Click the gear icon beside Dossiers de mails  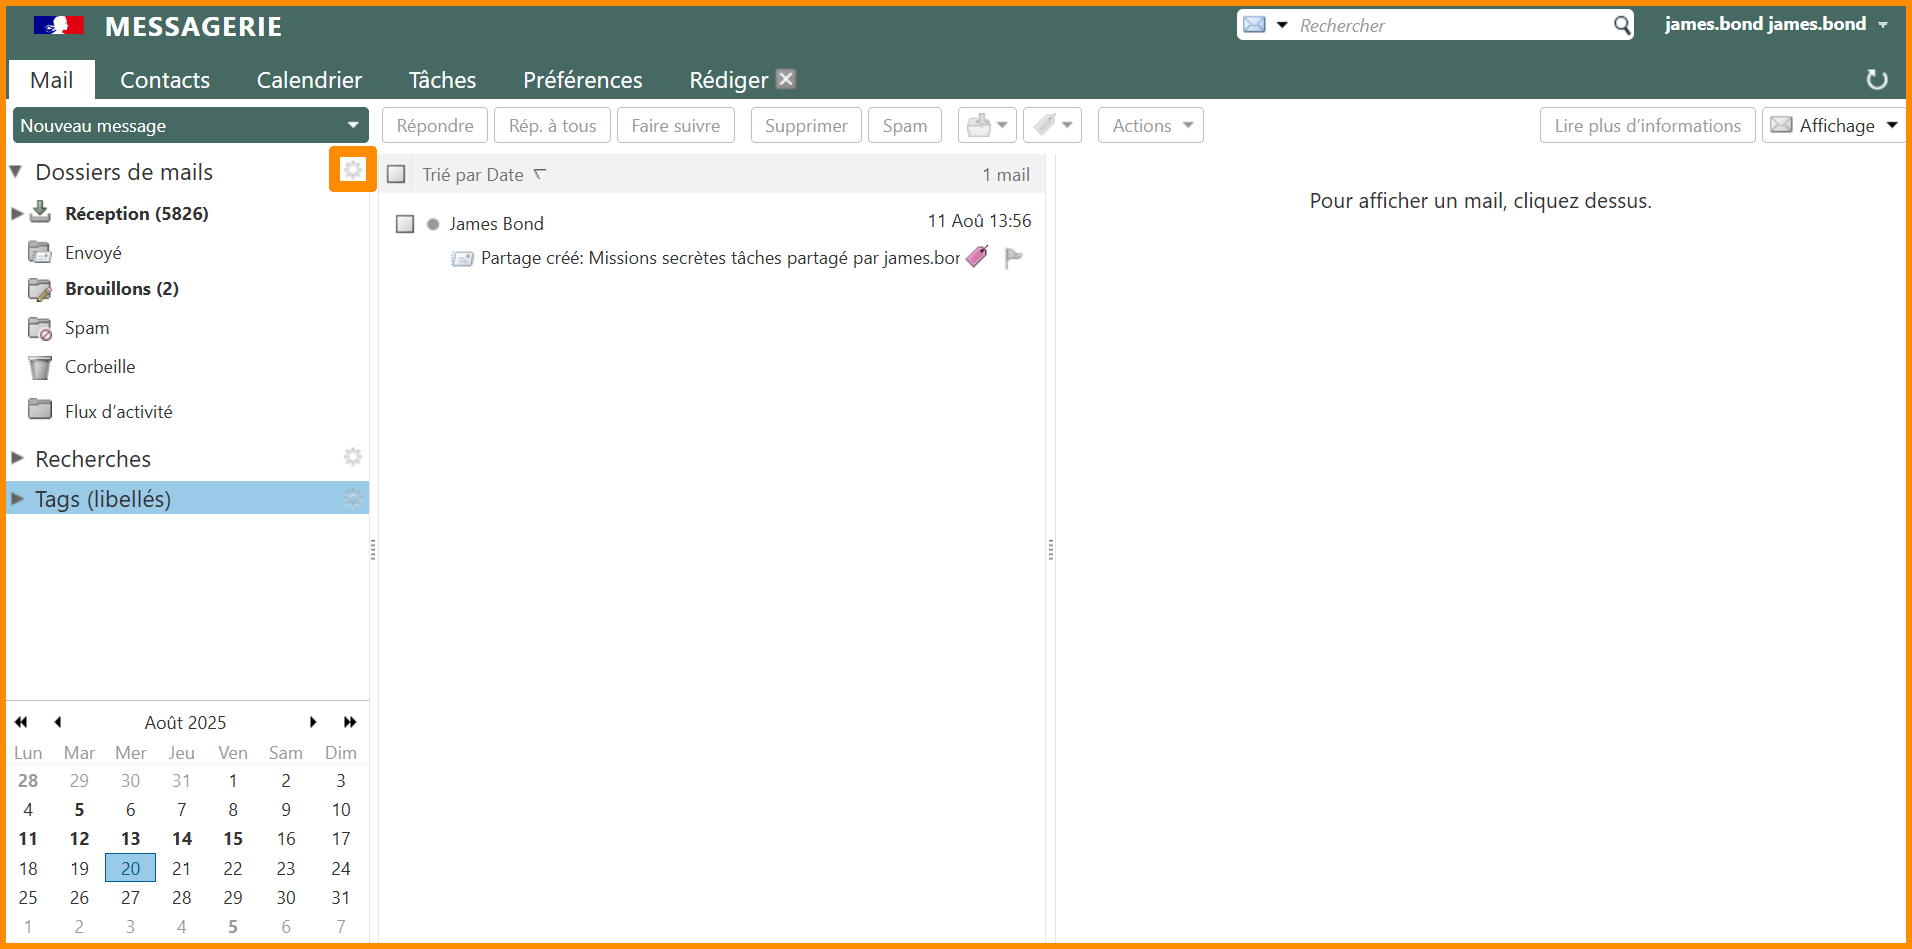click(x=352, y=170)
